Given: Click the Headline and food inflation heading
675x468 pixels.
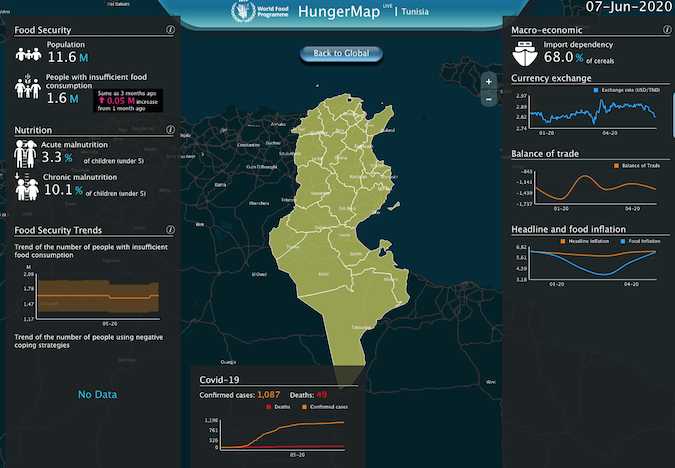Looking at the screenshot, I should (568, 229).
